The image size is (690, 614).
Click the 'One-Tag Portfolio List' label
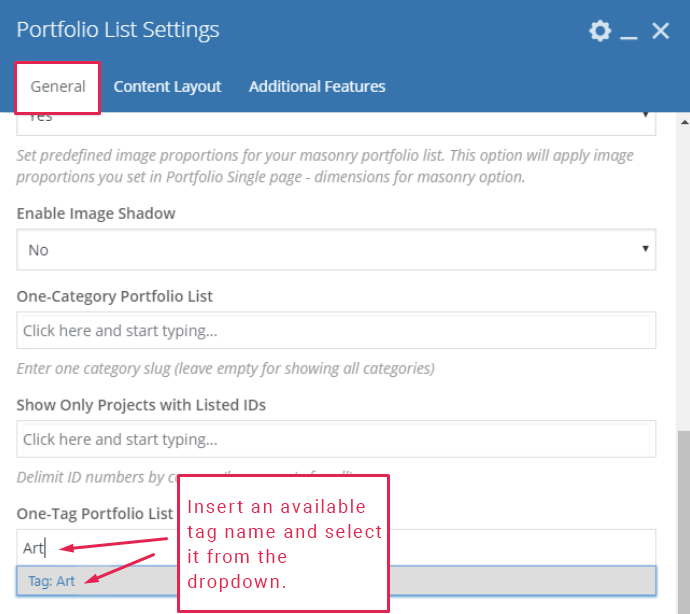coord(95,513)
